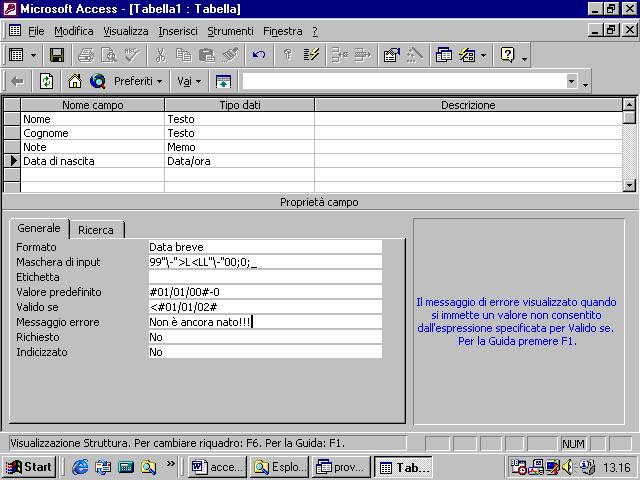The width and height of the screenshot is (640, 480).
Task: Launch Internet Explorer from Quick Launch
Action: pos(80,467)
